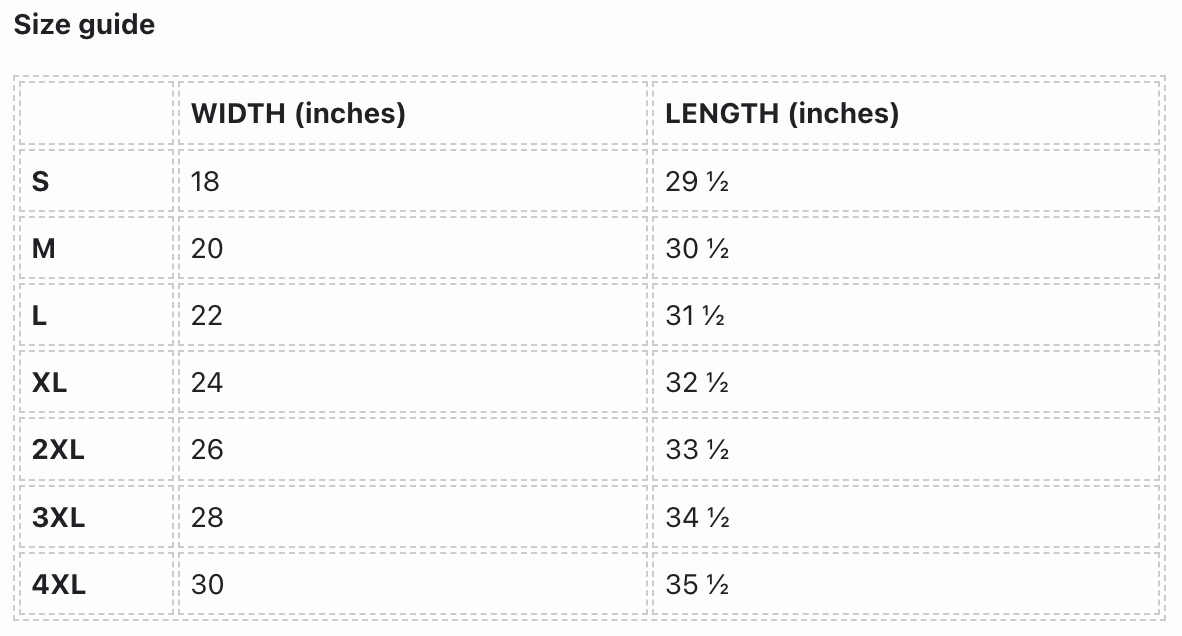The image size is (1182, 636).
Task: Click the width value 24
Action: (207, 382)
